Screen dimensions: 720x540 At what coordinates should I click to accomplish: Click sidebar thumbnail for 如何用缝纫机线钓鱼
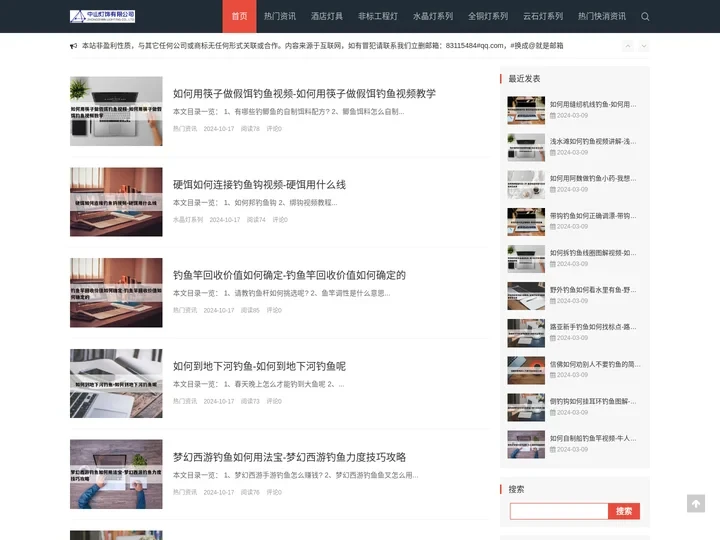click(526, 110)
